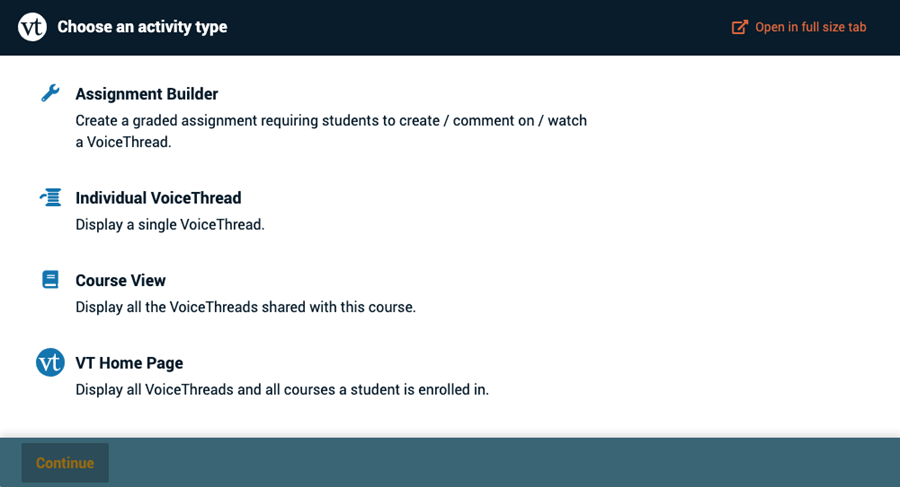Click the 'Display a single VoiceThread' description
The image size is (900, 487).
coord(170,224)
